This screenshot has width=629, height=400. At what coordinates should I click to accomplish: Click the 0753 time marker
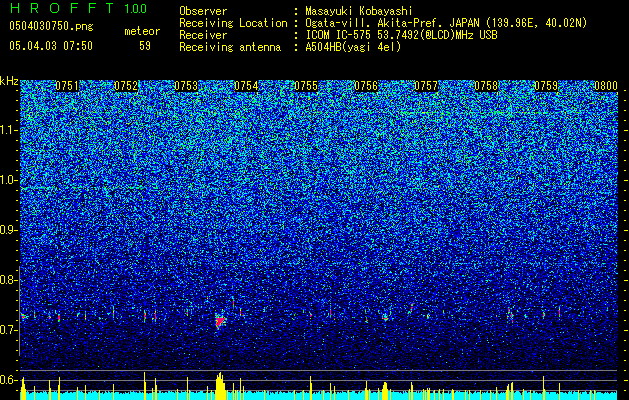tap(186, 86)
